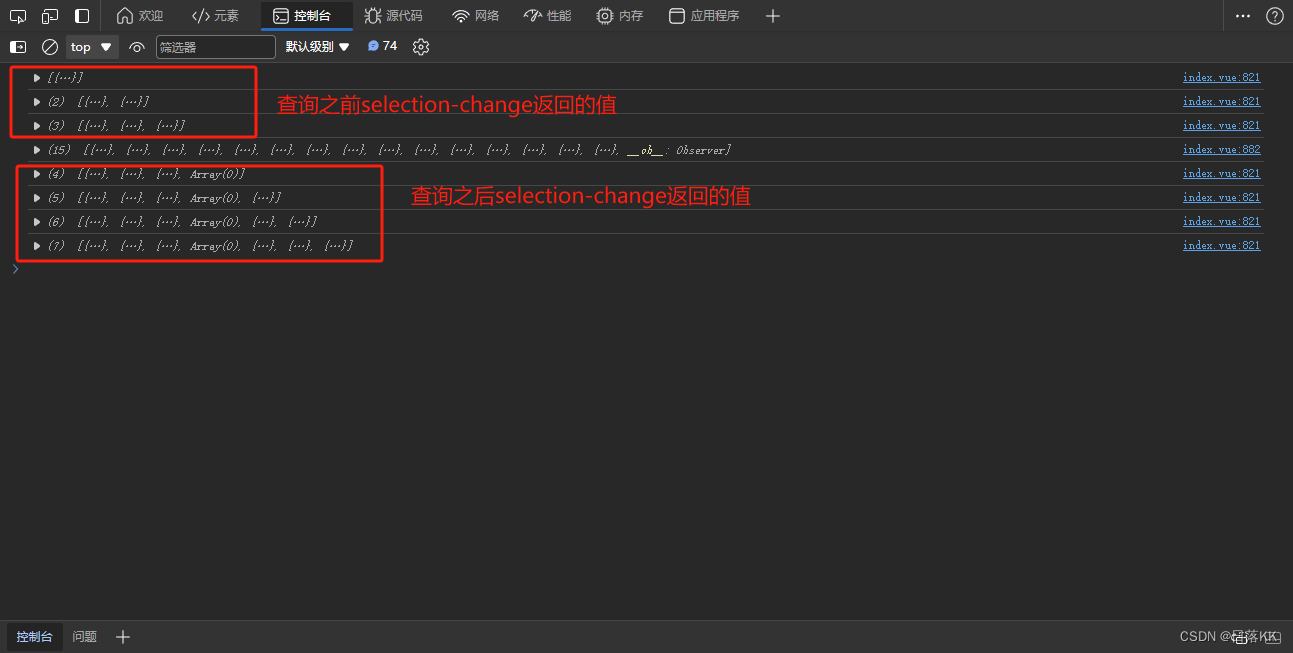Click Array(0) in the (4) entry
This screenshot has width=1293, height=653.
(x=215, y=173)
